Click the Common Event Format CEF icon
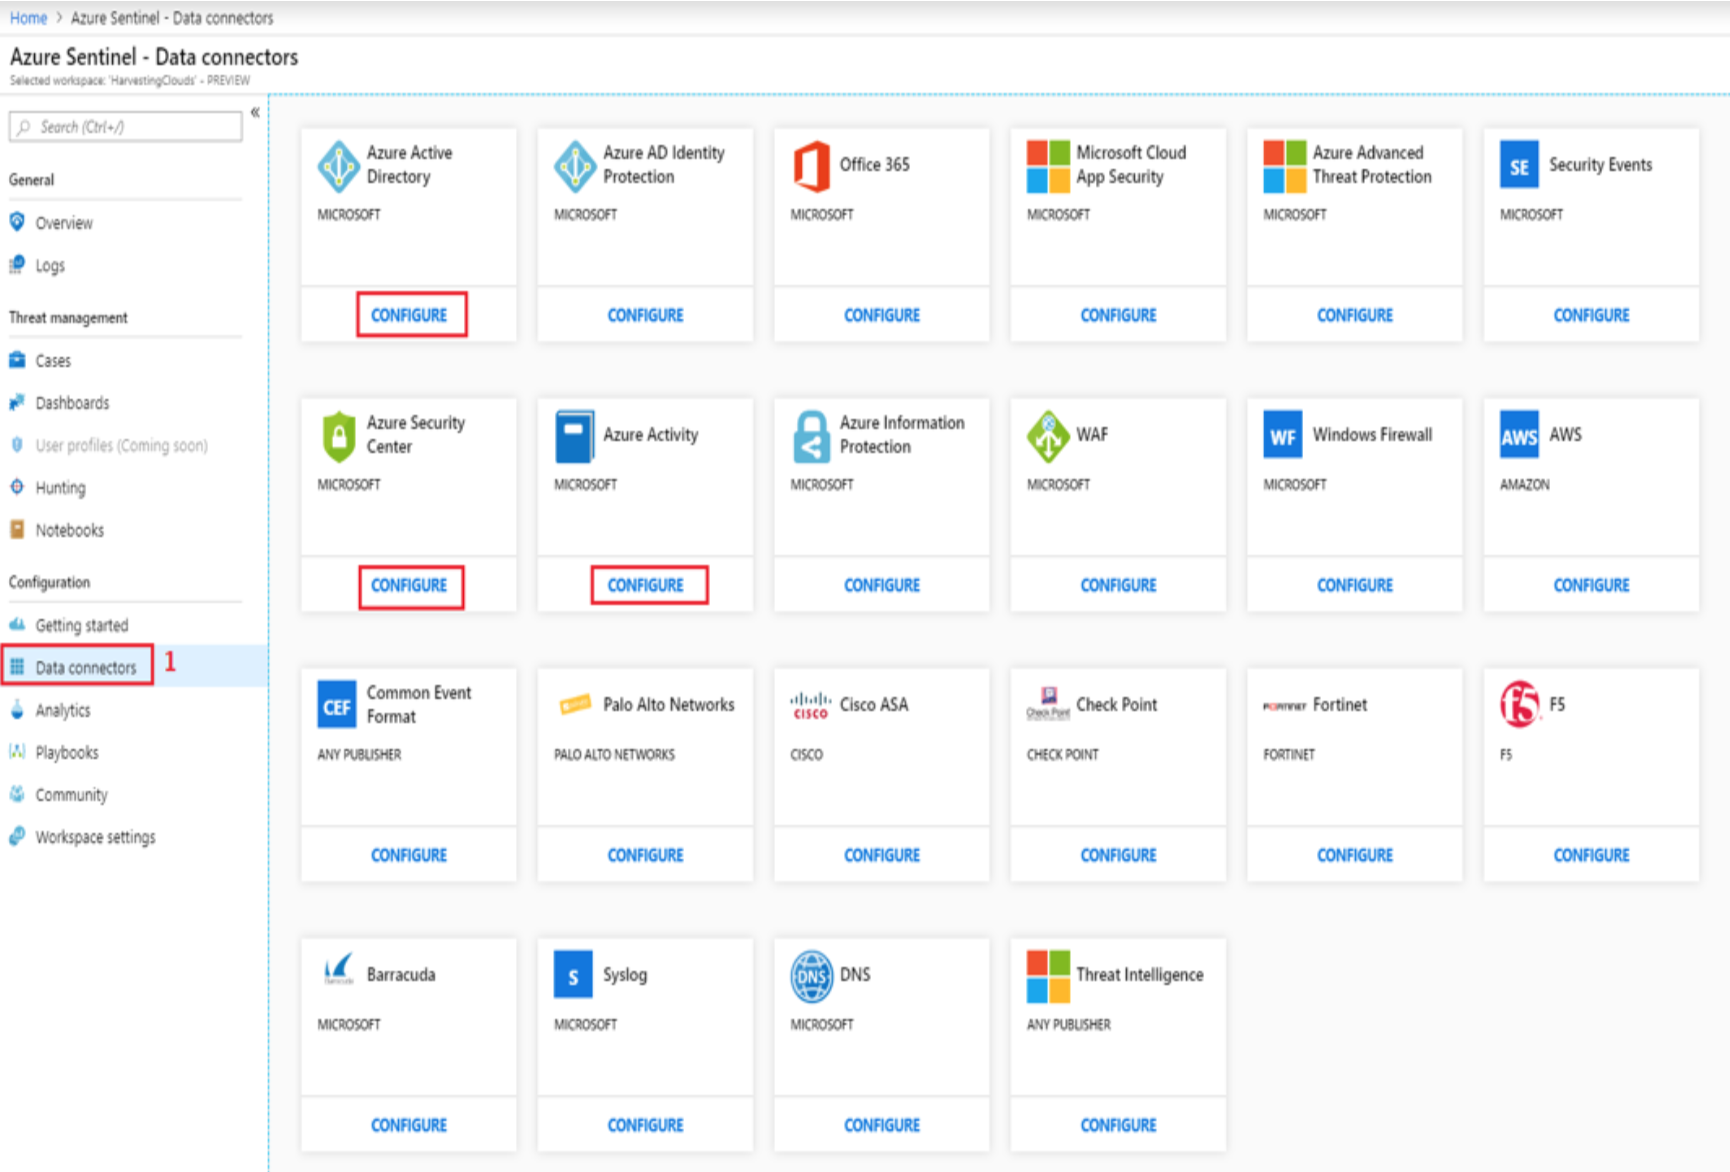The image size is (1730, 1172). pyautogui.click(x=337, y=705)
